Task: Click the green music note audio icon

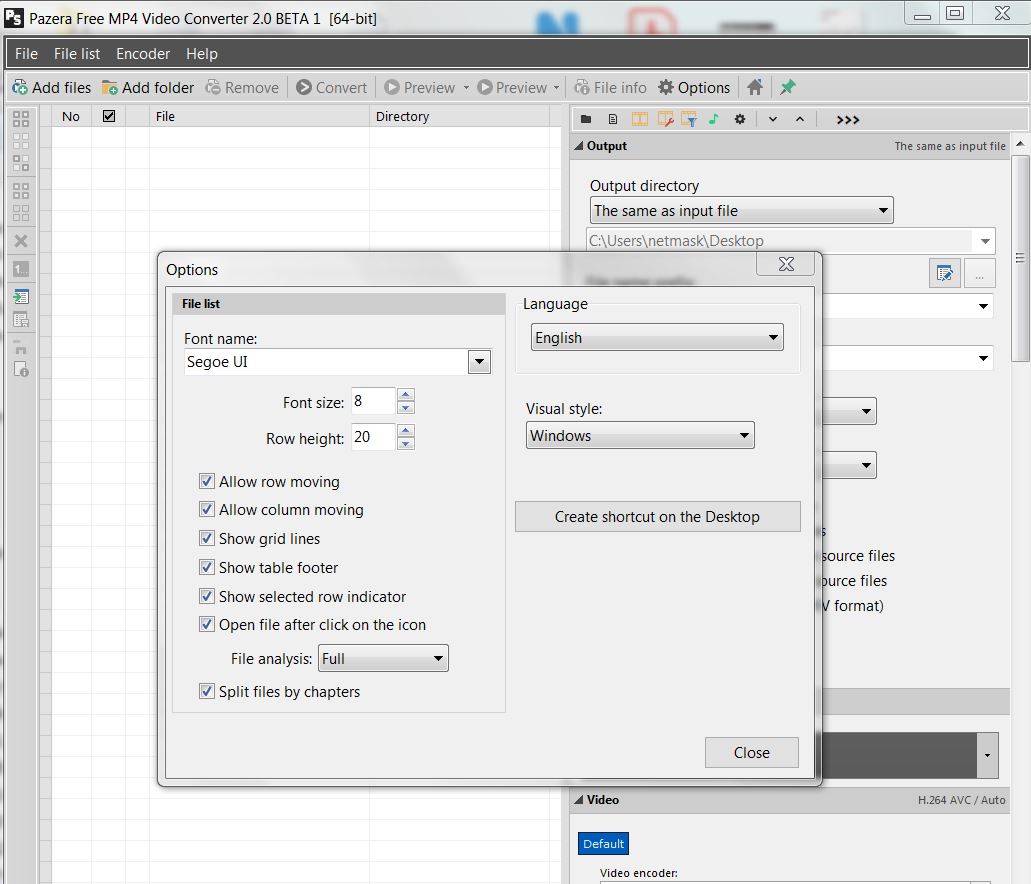Action: 713,119
